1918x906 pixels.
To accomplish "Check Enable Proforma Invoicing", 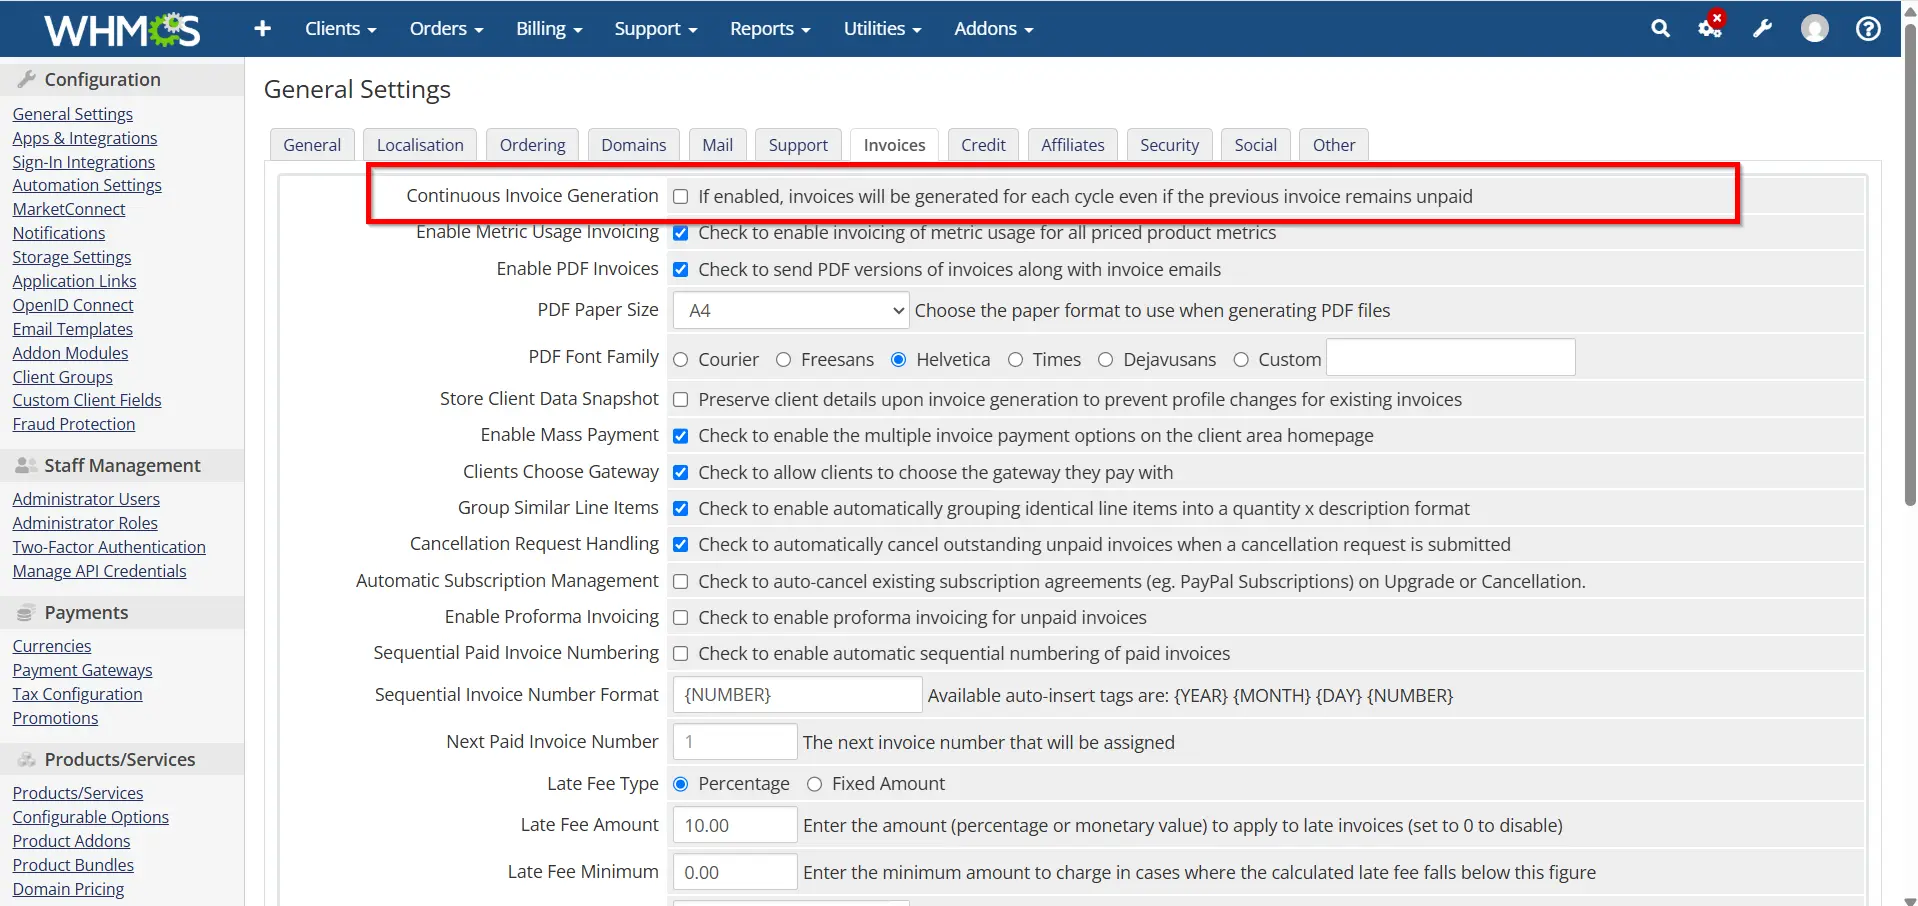I will (x=681, y=618).
